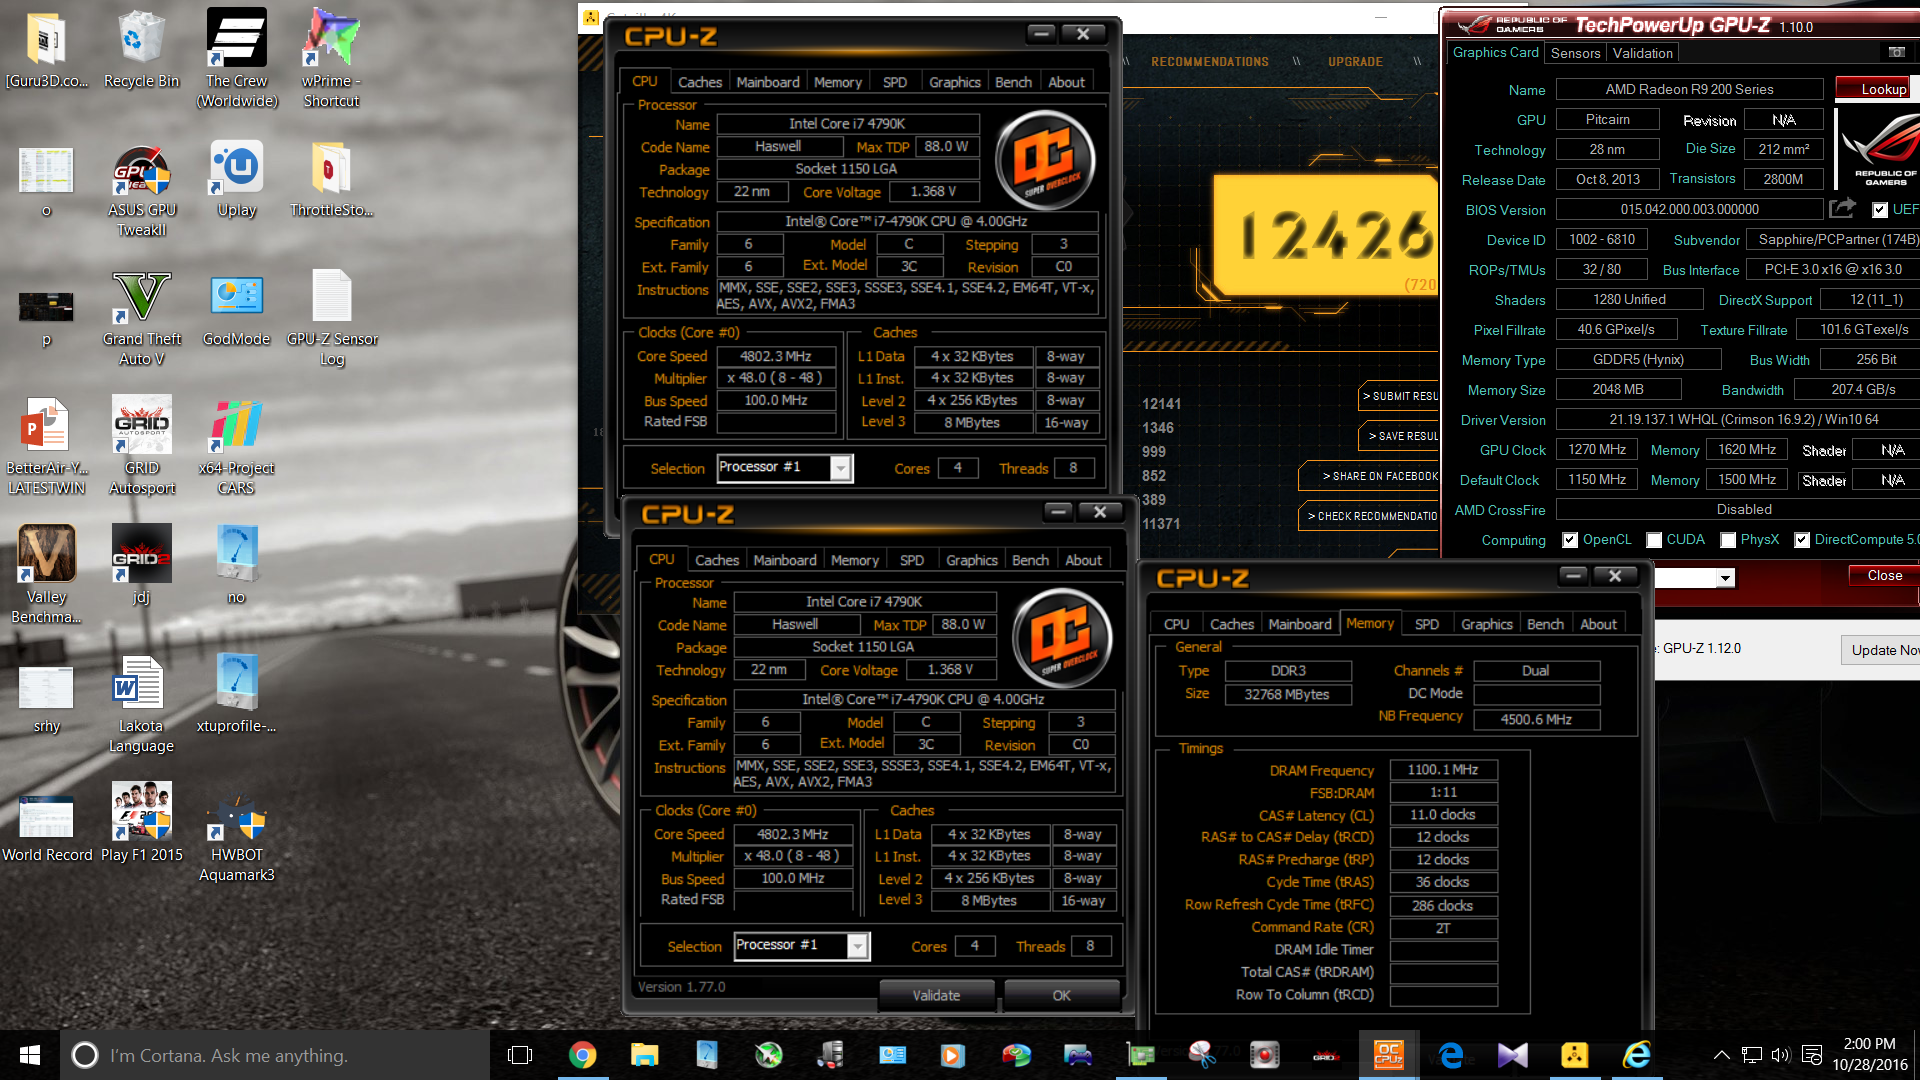Open the GodMode desktop icon
The height and width of the screenshot is (1080, 1920).
(x=237, y=310)
